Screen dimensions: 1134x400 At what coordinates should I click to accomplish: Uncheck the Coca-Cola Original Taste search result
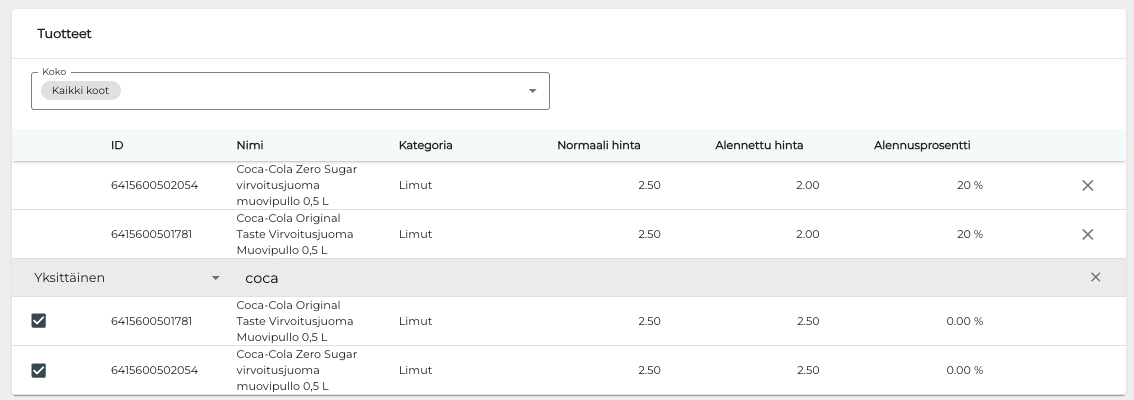coord(39,321)
